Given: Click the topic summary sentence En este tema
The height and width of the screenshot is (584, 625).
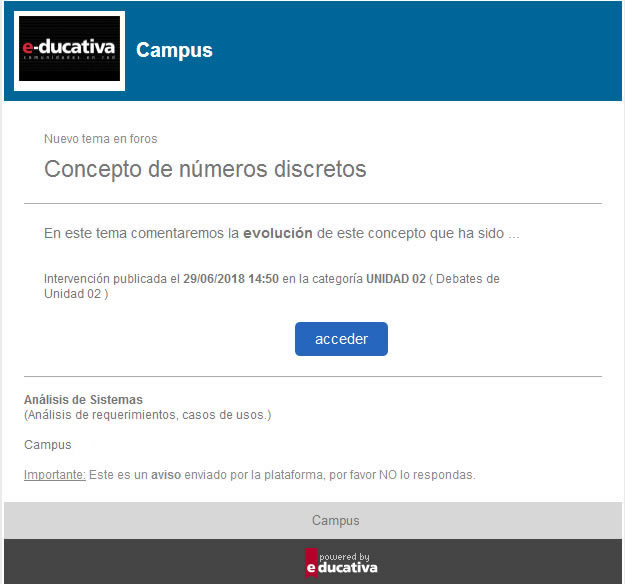Looking at the screenshot, I should tap(281, 233).
